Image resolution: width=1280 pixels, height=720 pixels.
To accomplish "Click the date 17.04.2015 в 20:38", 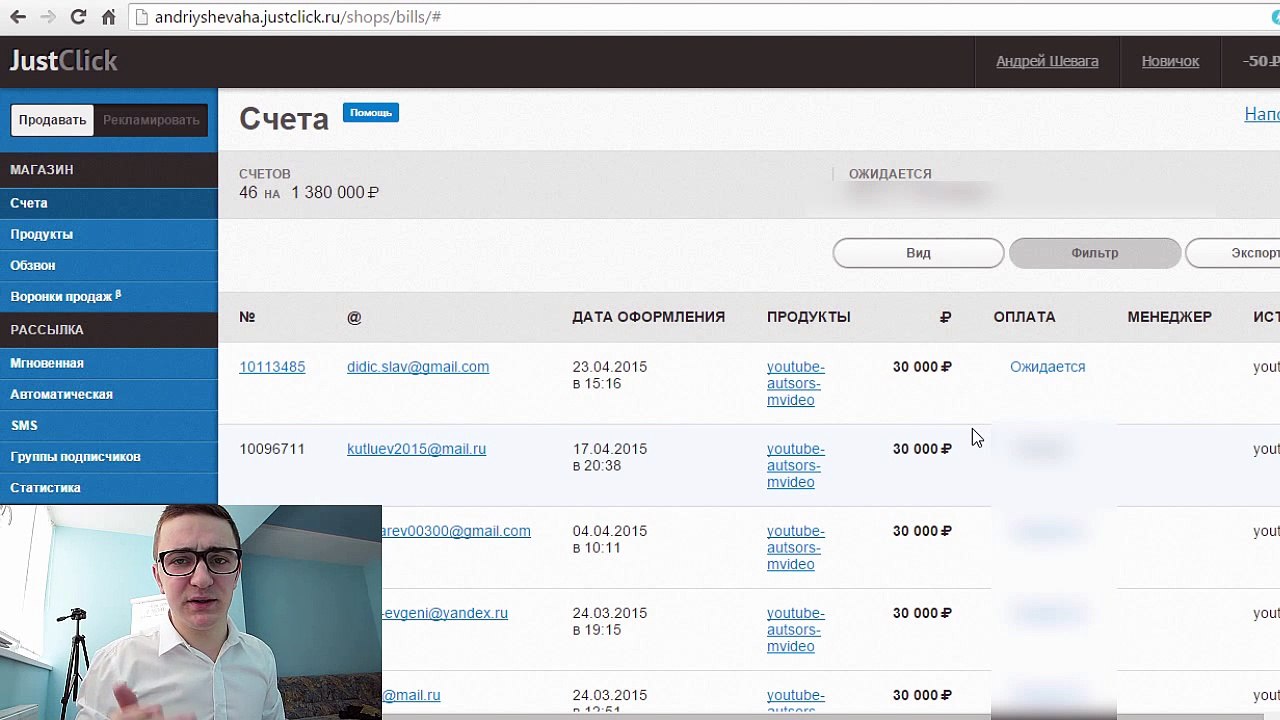I will coord(610,457).
